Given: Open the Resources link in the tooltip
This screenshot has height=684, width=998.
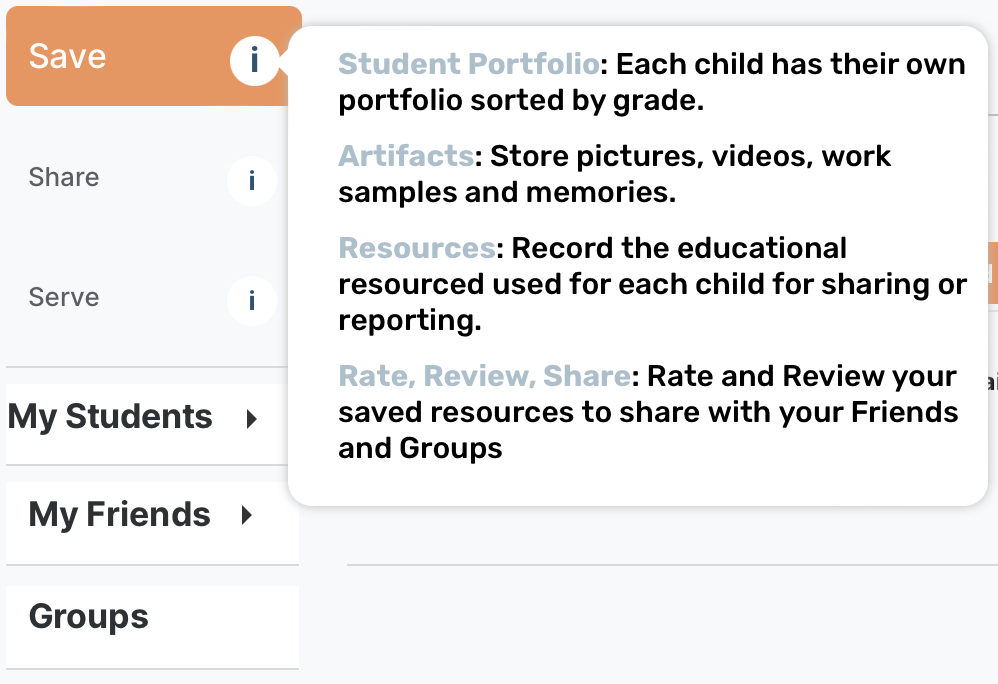Looking at the screenshot, I should [416, 248].
